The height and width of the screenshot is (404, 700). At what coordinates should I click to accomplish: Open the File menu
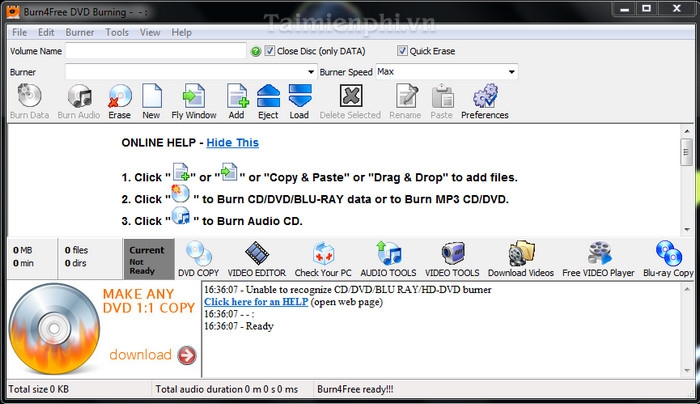pos(19,32)
